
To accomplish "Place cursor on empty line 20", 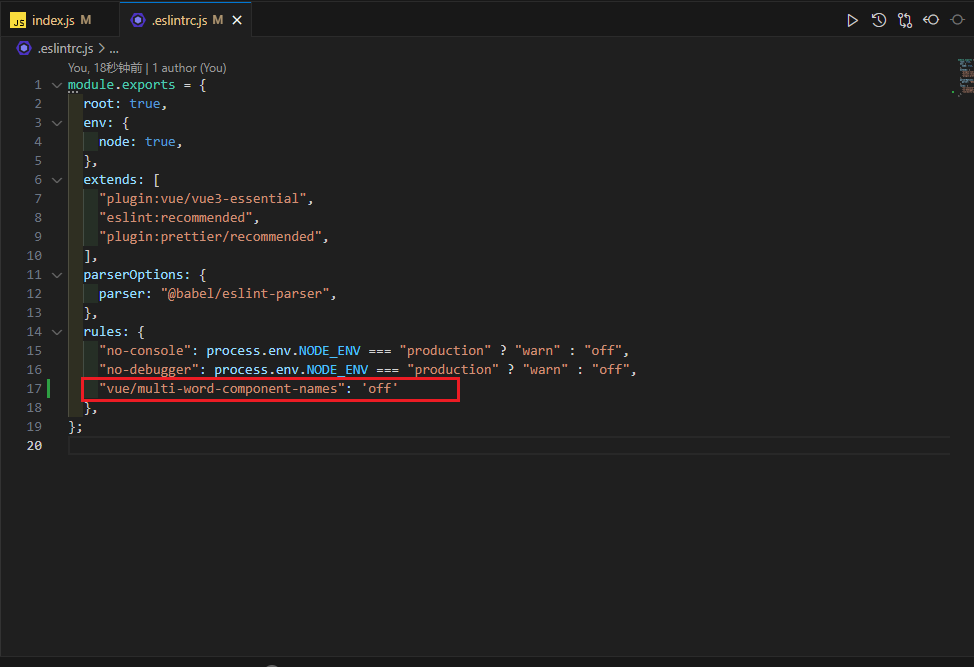I will [509, 445].
